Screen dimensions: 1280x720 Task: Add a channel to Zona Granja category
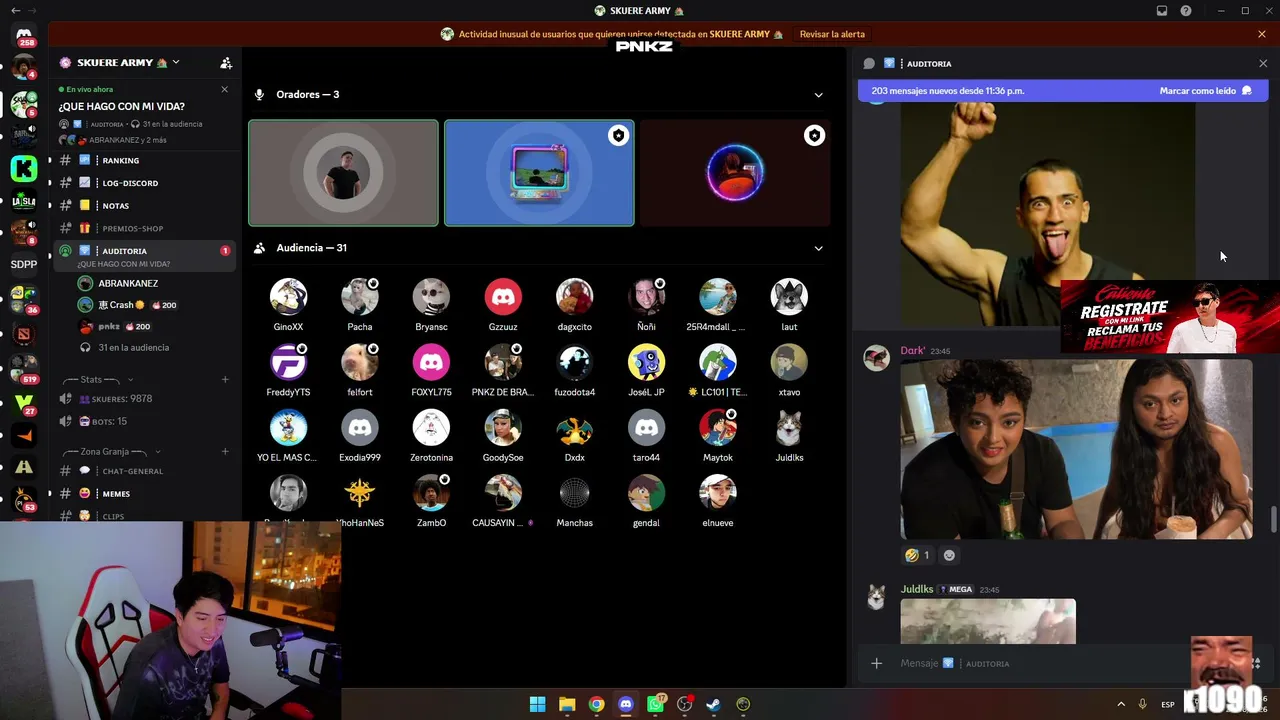click(225, 451)
